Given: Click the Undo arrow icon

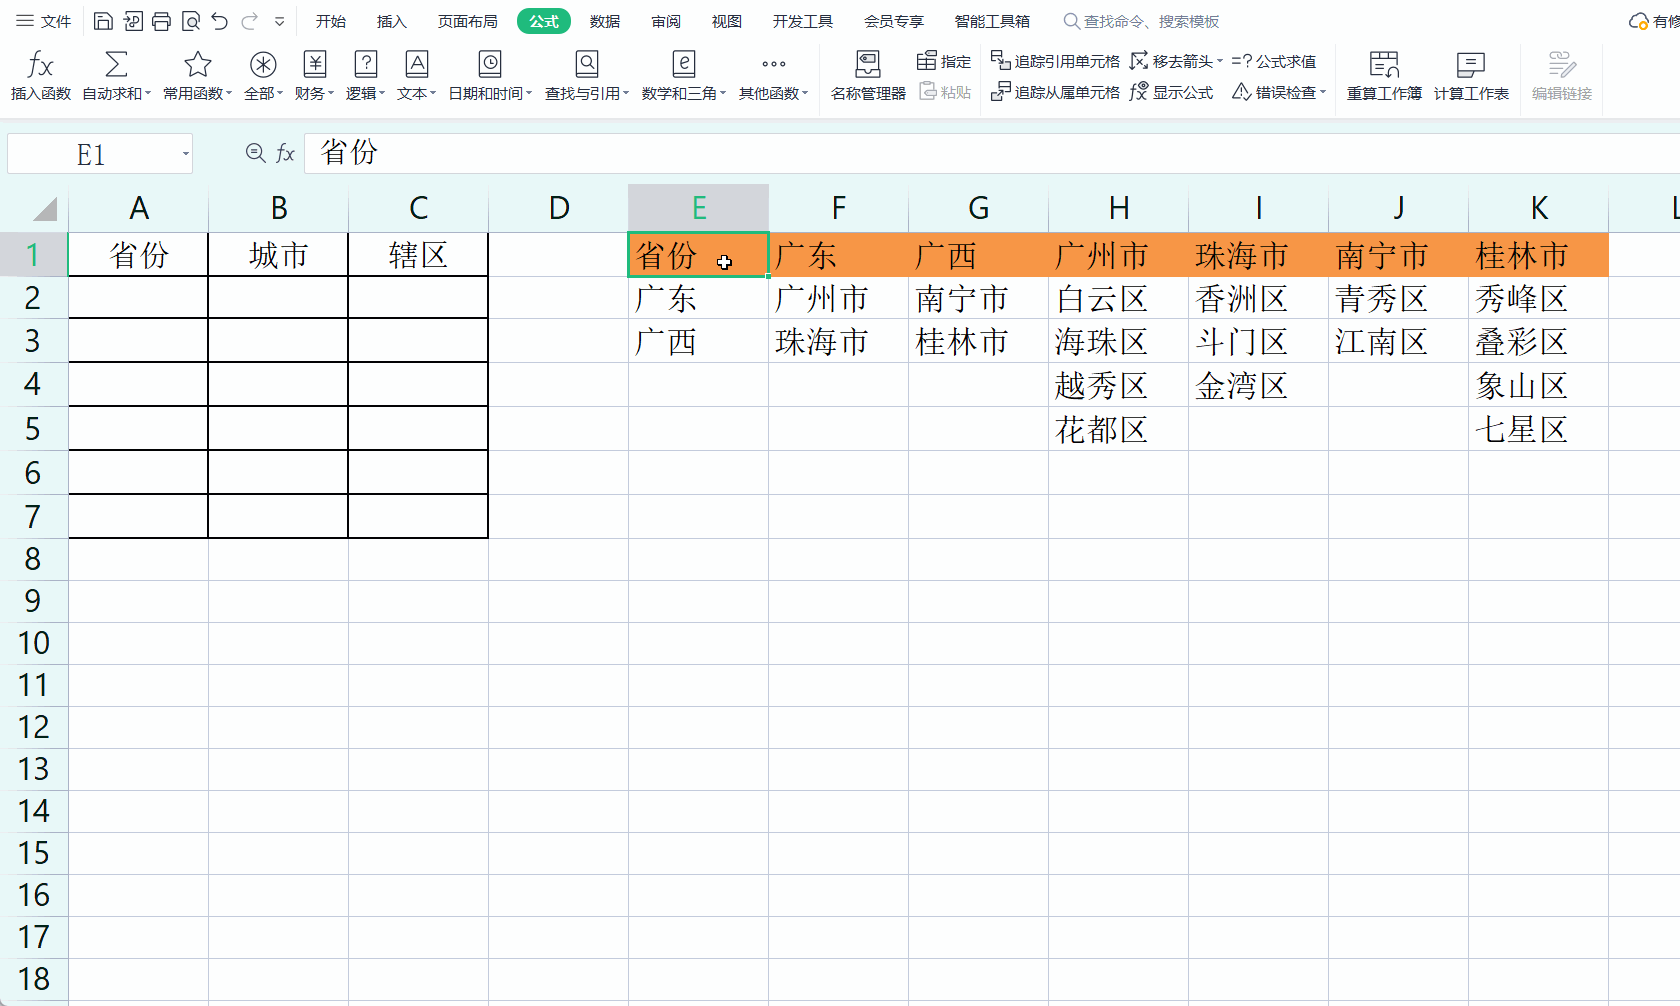Looking at the screenshot, I should tap(220, 21).
